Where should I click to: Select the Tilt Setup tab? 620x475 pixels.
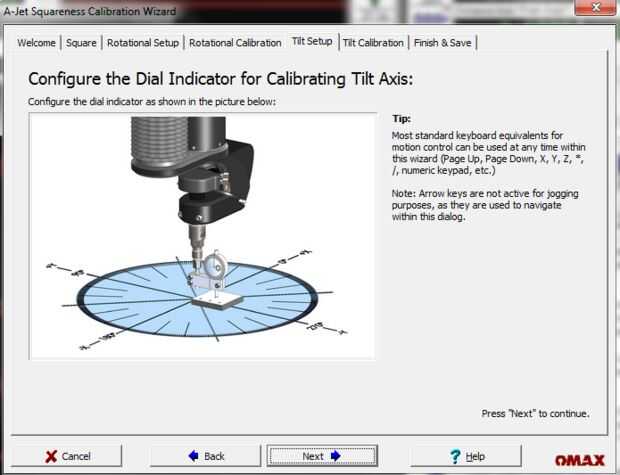312,41
